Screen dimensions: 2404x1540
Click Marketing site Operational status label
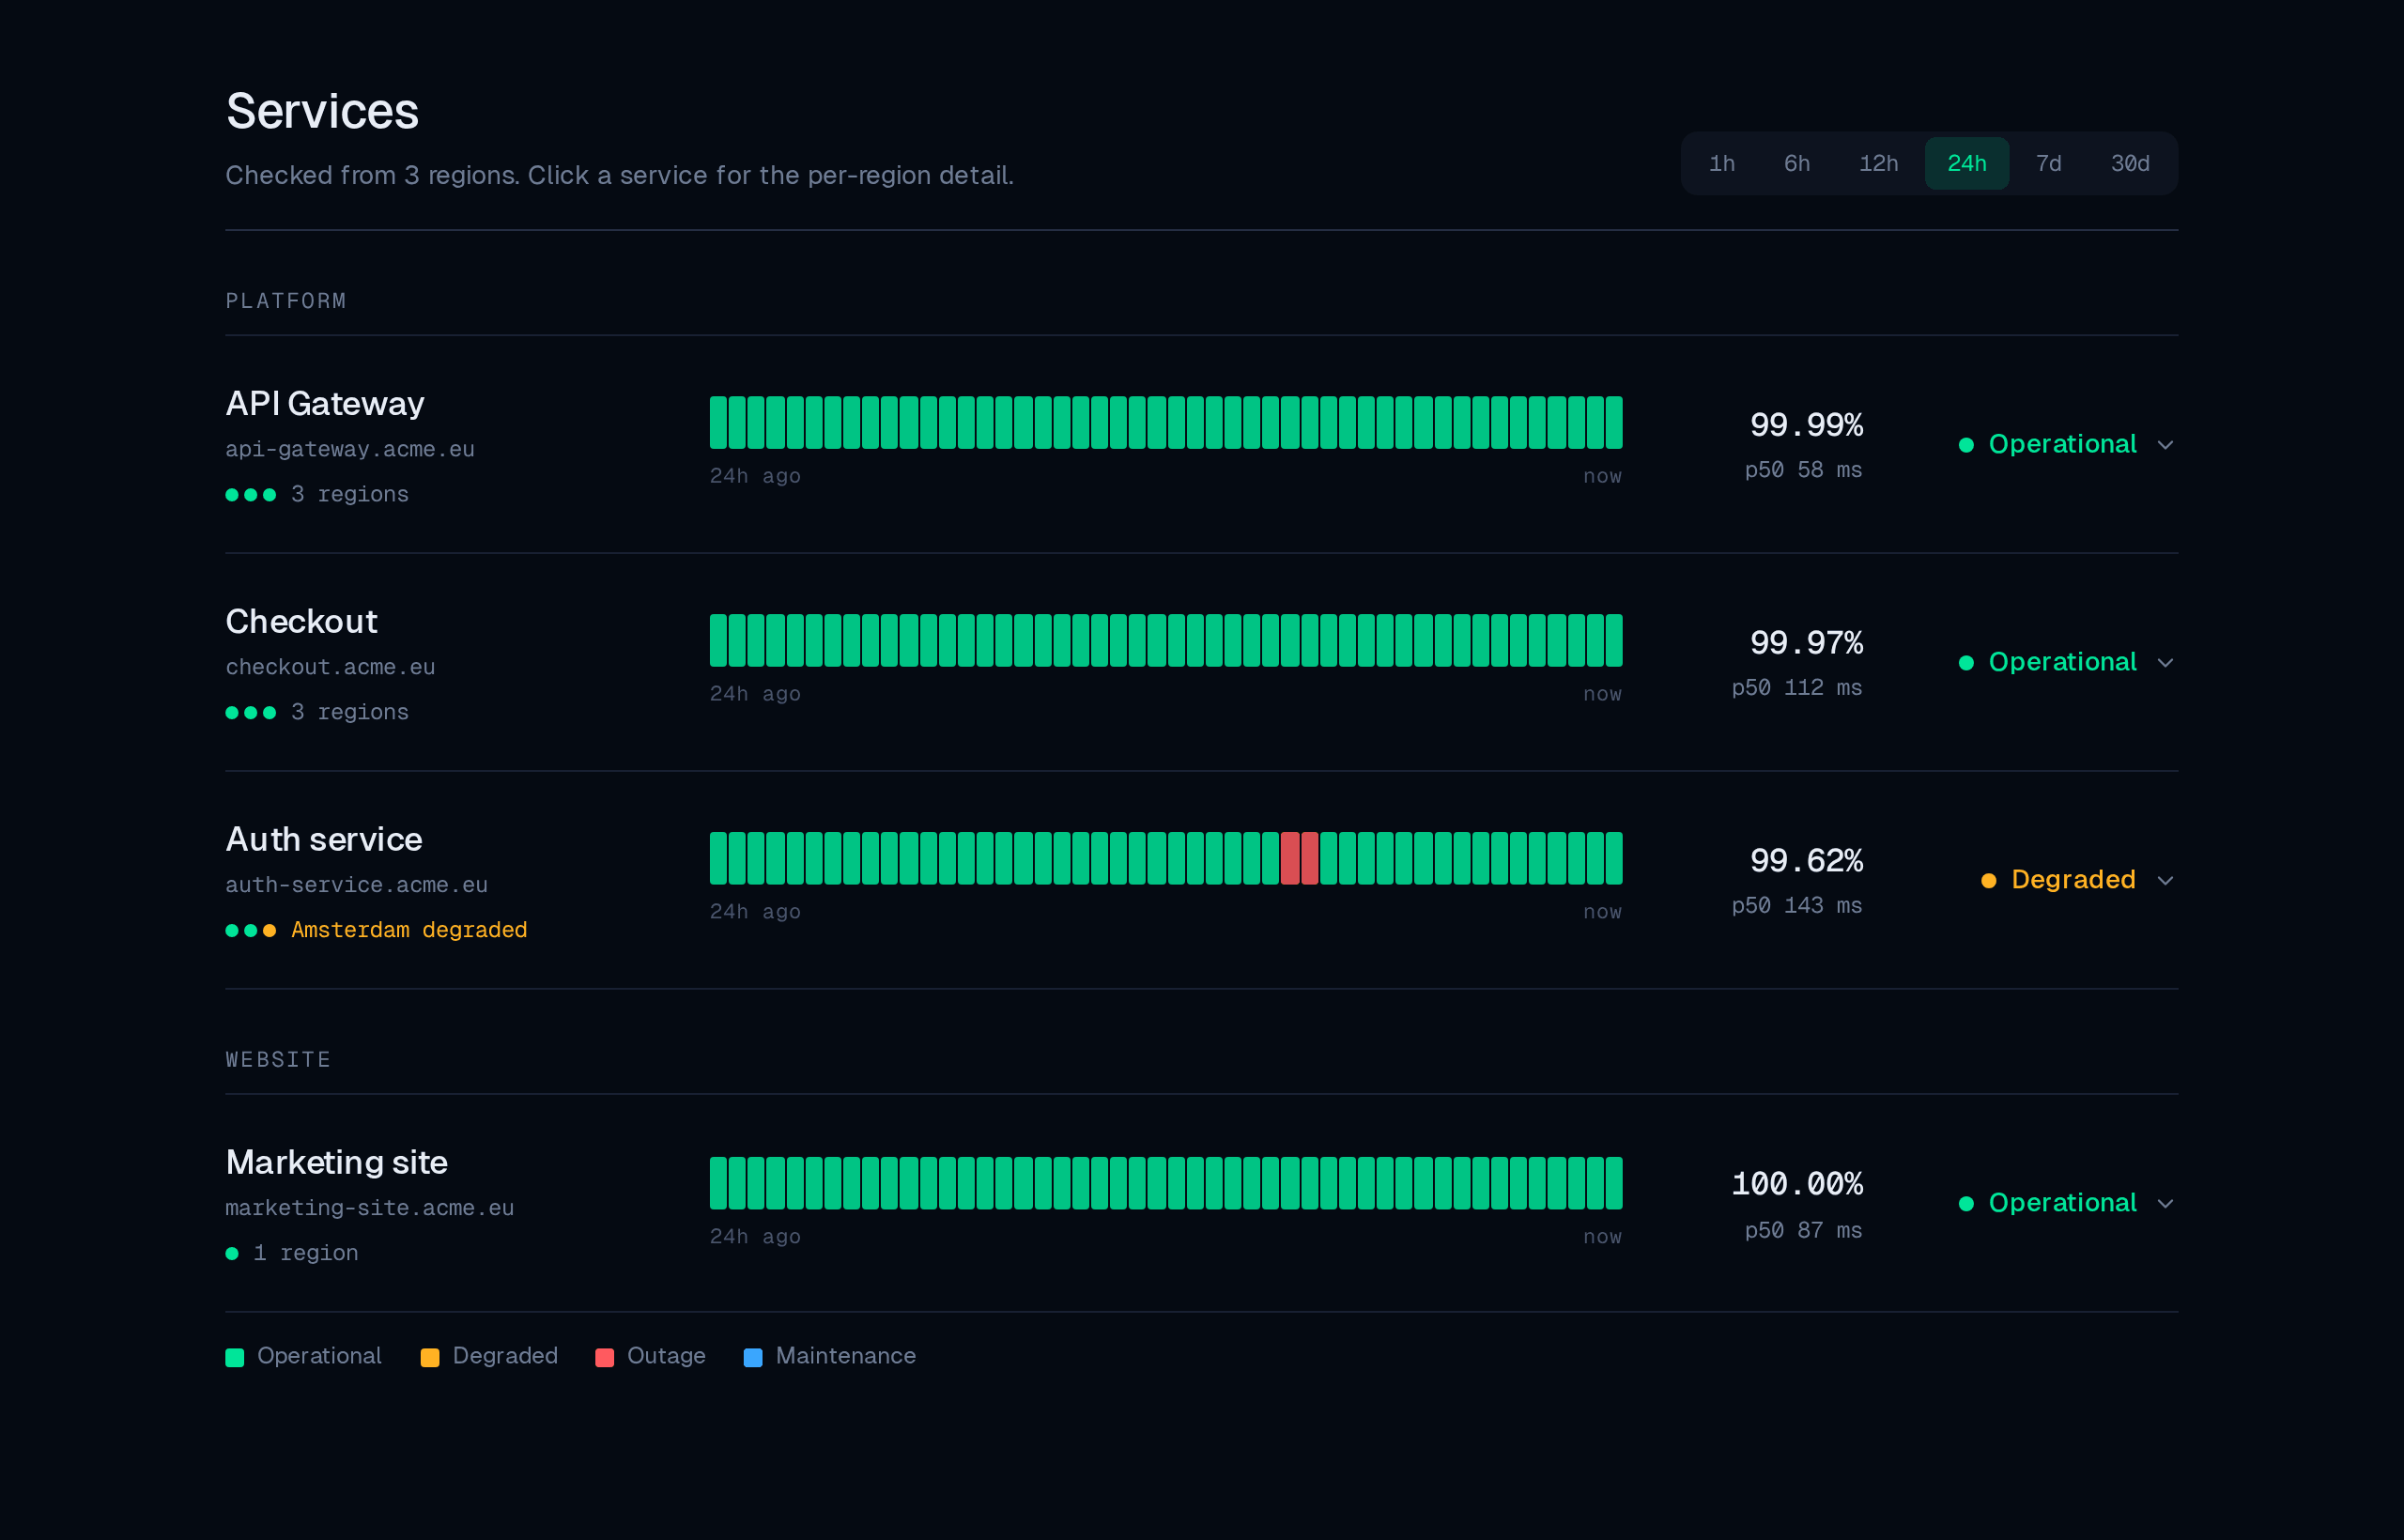(2062, 1203)
